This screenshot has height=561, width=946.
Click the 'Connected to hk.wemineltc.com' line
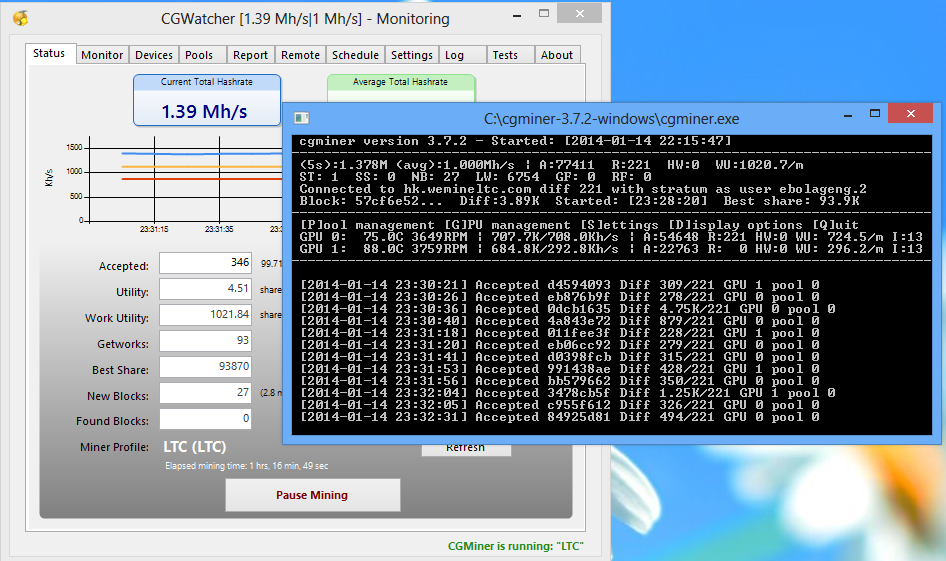pyautogui.click(x=583, y=189)
